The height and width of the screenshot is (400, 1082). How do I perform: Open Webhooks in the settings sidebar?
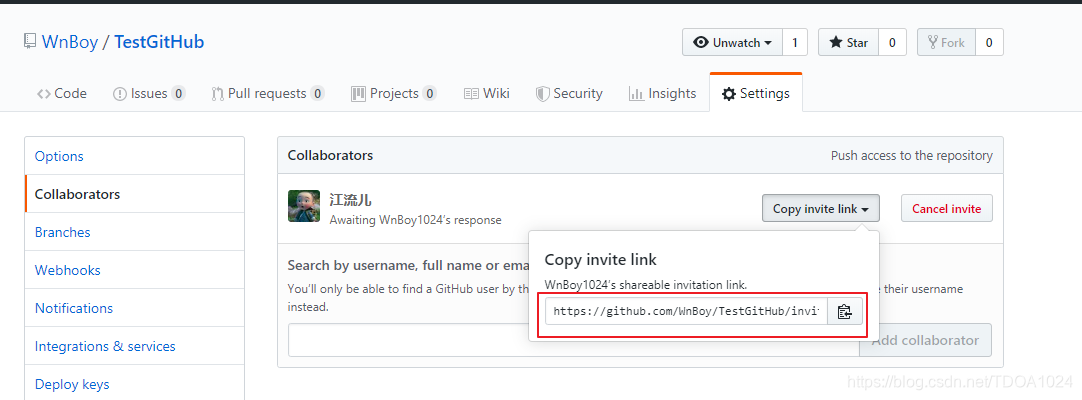point(135,270)
